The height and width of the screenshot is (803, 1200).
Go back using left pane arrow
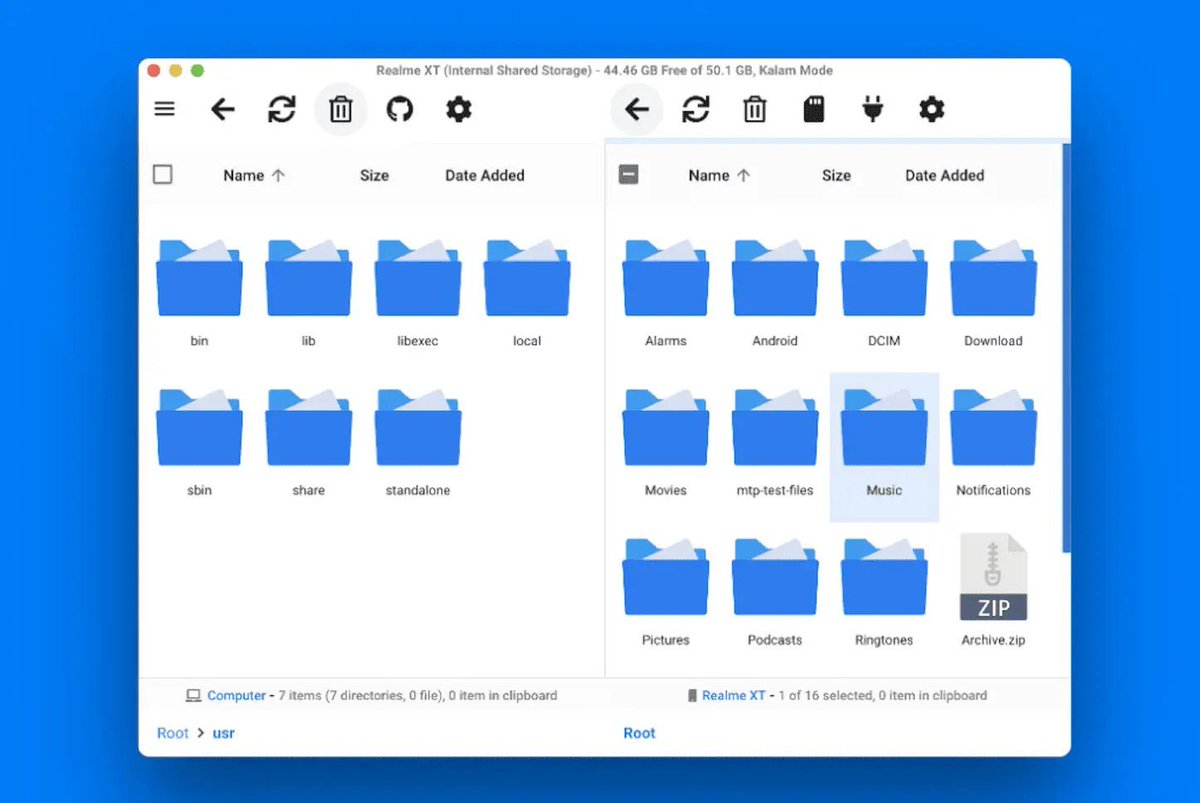(x=223, y=109)
